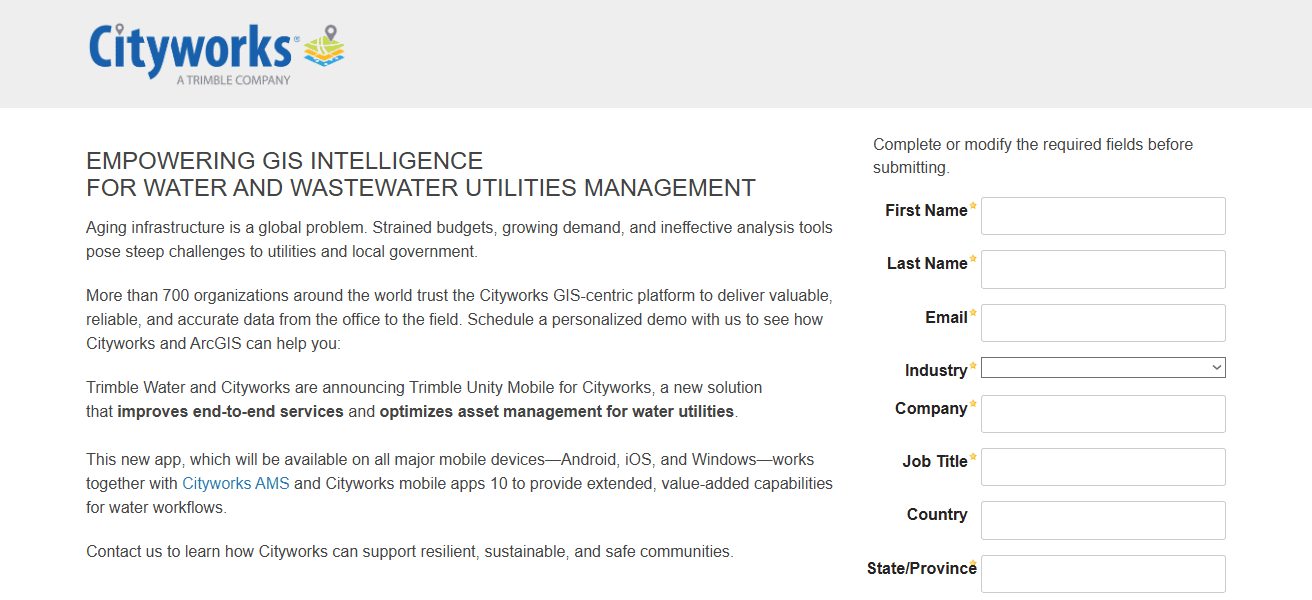The width and height of the screenshot is (1312, 600).
Task: Click the 'optimizes asset management for water utilities' bold text
Action: 557,412
